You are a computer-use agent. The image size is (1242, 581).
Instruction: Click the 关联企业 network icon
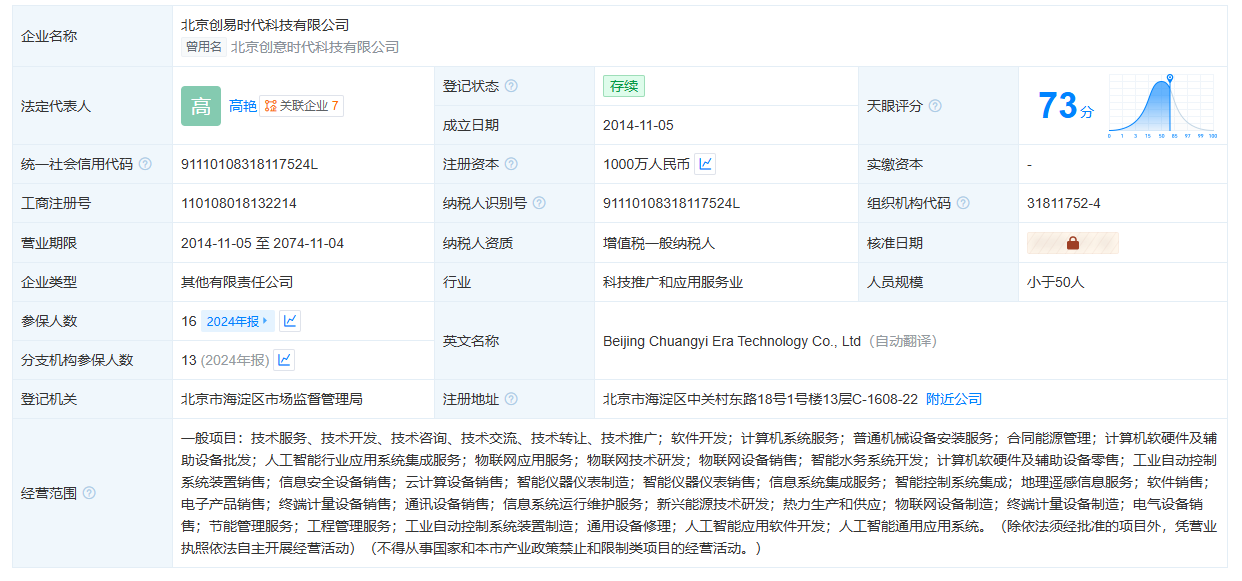coord(270,106)
